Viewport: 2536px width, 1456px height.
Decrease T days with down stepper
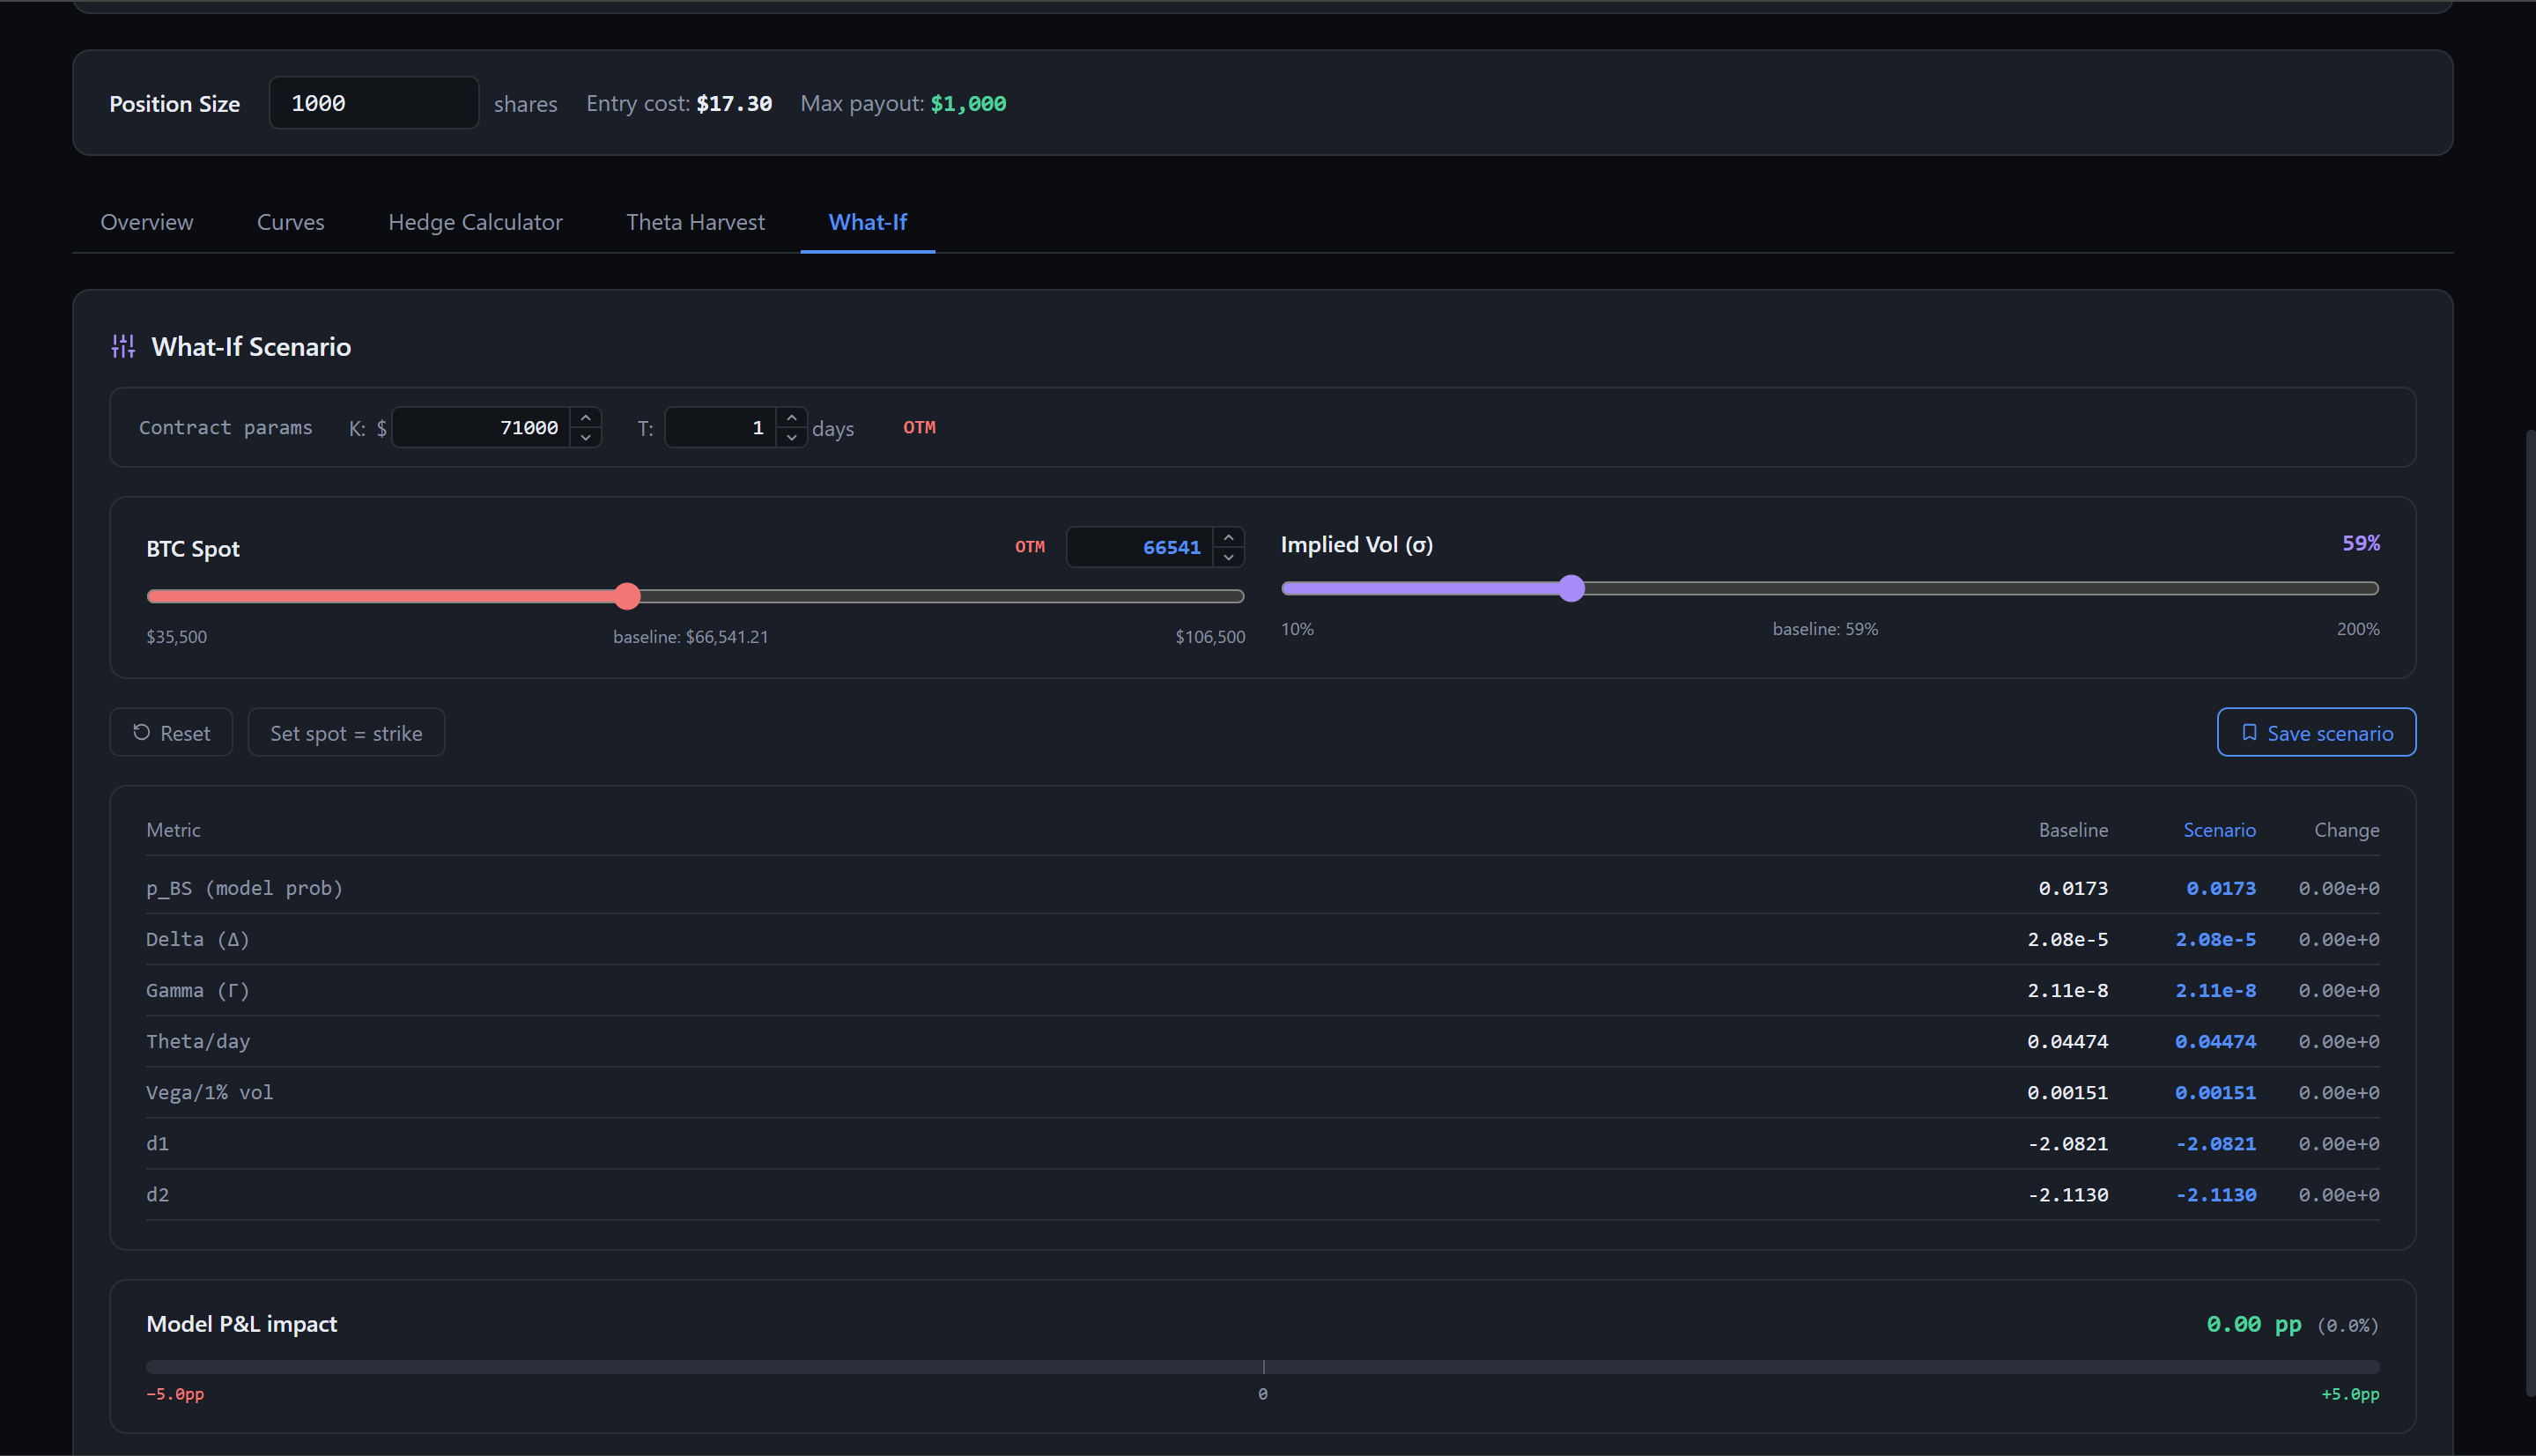pyautogui.click(x=792, y=437)
